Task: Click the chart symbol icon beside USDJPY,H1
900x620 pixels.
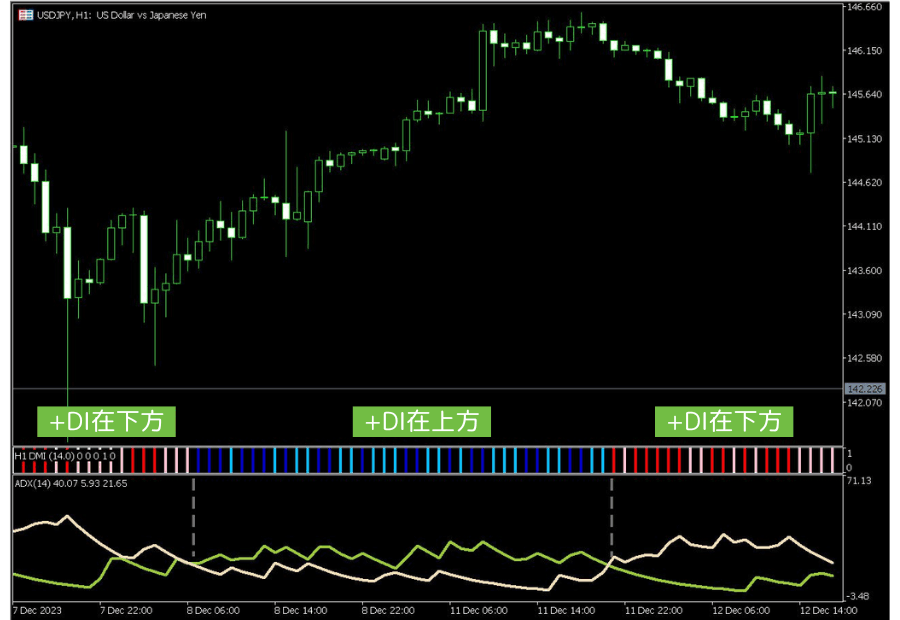Action: pyautogui.click(x=26, y=16)
